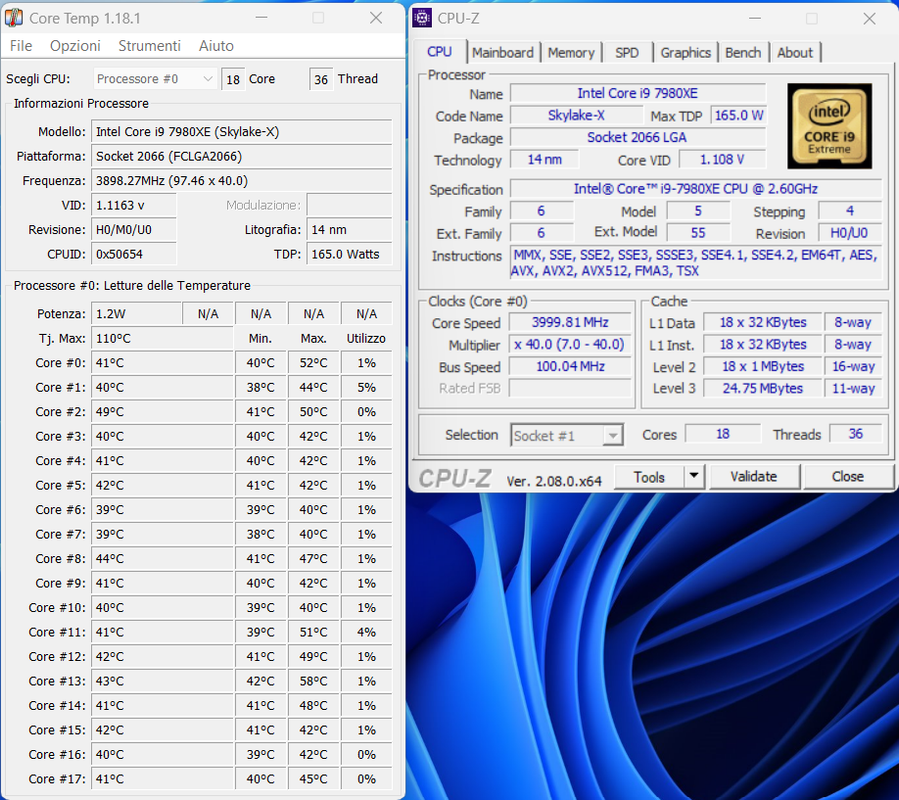Viewport: 899px width, 800px height.
Task: Click the Litografia value 14 nm
Action: point(349,230)
